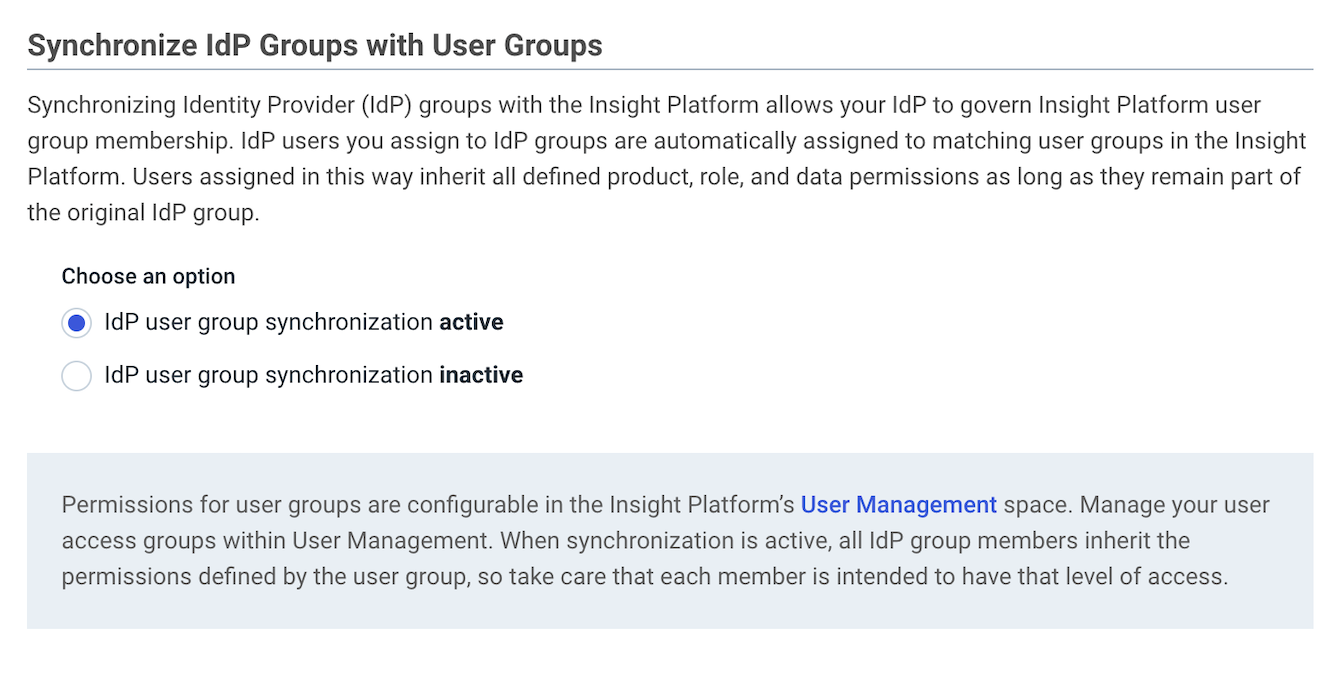Click the "Choose an option" label
Screen dimensions: 1342x674
point(148,276)
